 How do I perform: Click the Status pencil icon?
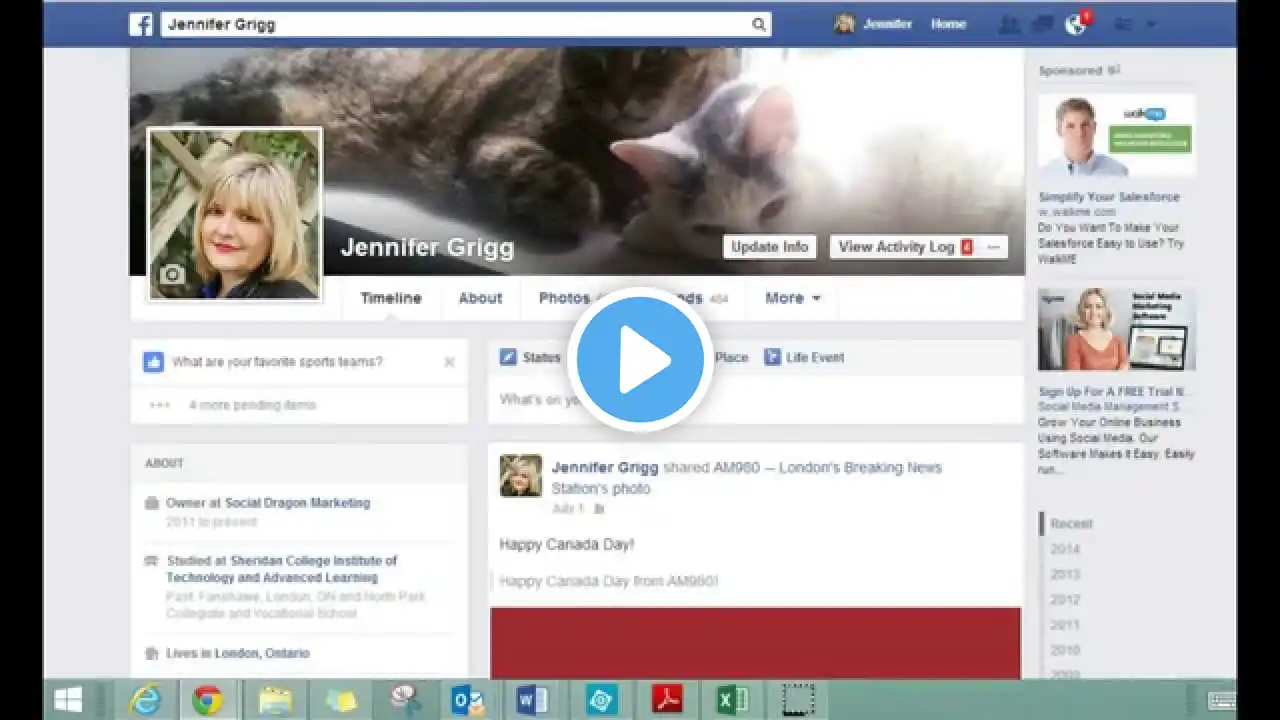[x=508, y=357]
